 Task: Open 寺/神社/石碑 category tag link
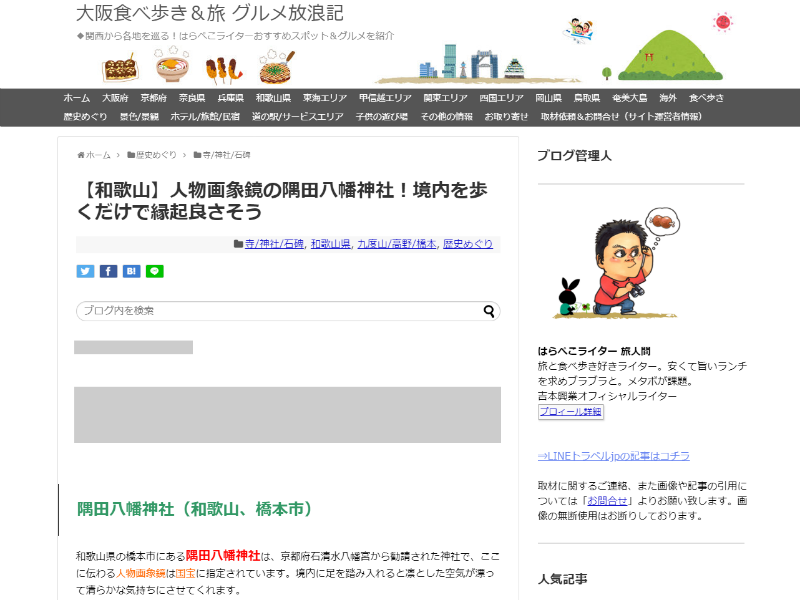click(x=274, y=244)
